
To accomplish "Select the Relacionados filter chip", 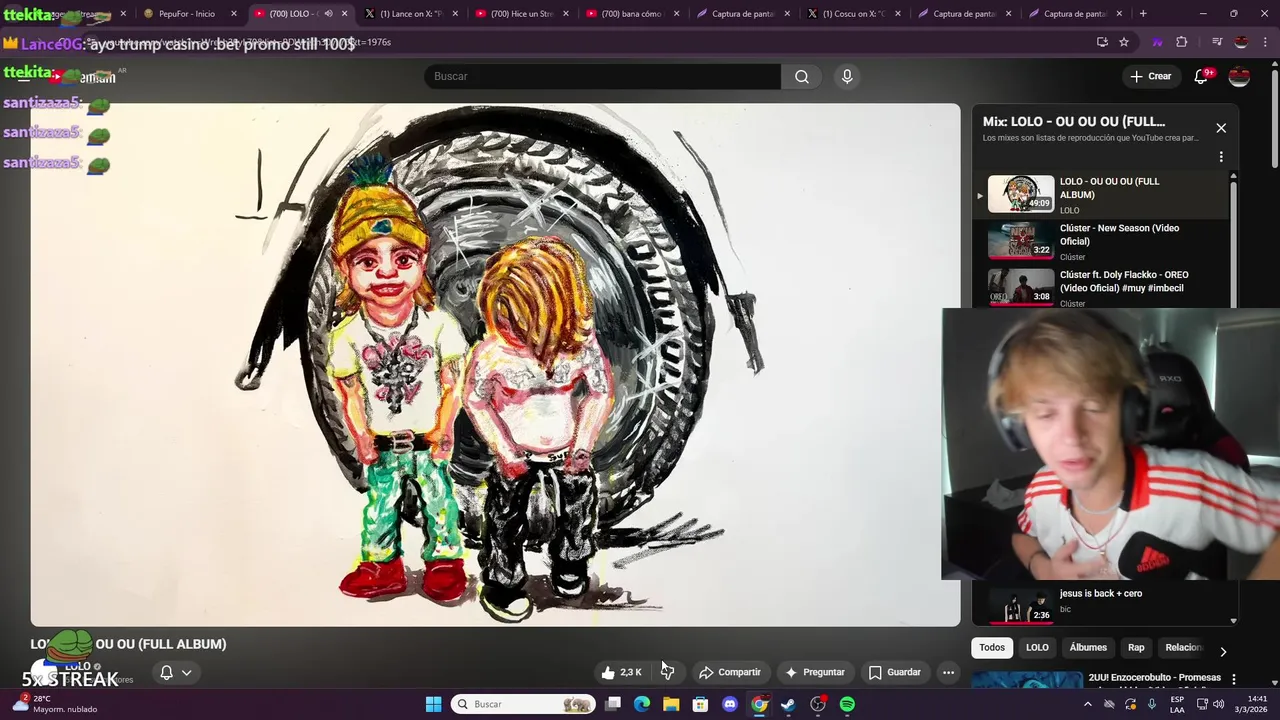I will [x=1183, y=647].
